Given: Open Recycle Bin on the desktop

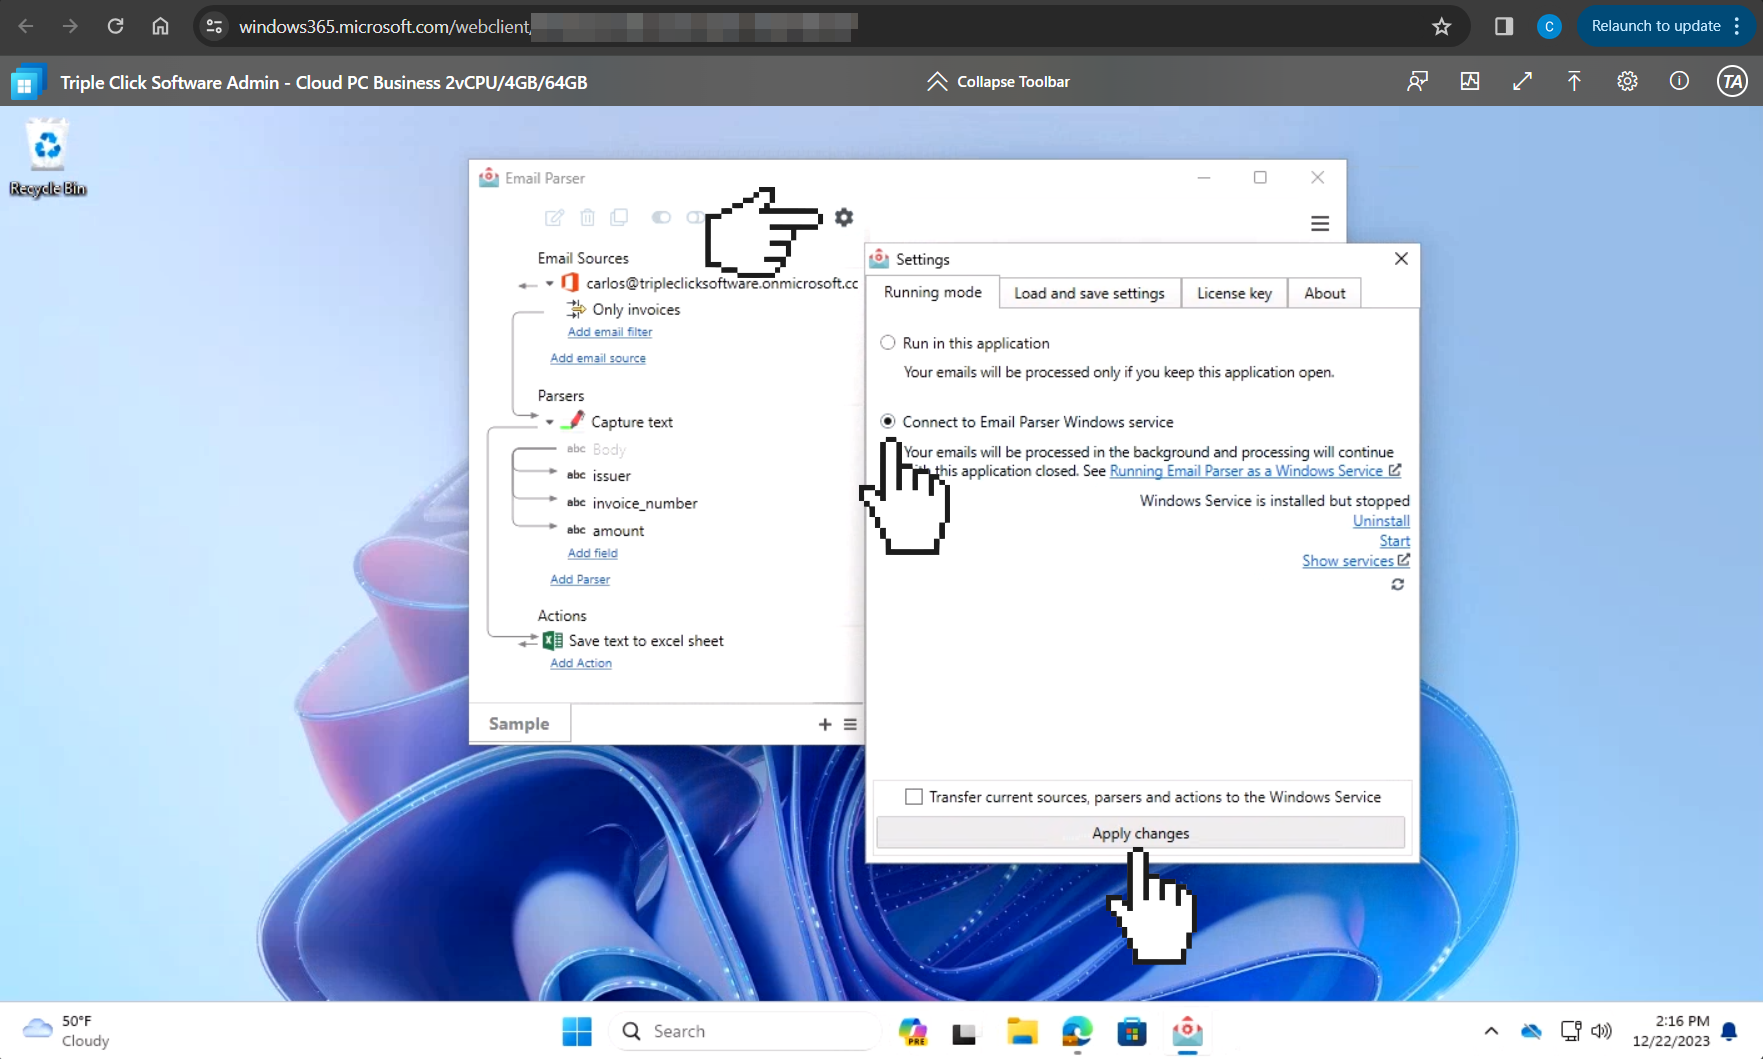Looking at the screenshot, I should pos(47,158).
